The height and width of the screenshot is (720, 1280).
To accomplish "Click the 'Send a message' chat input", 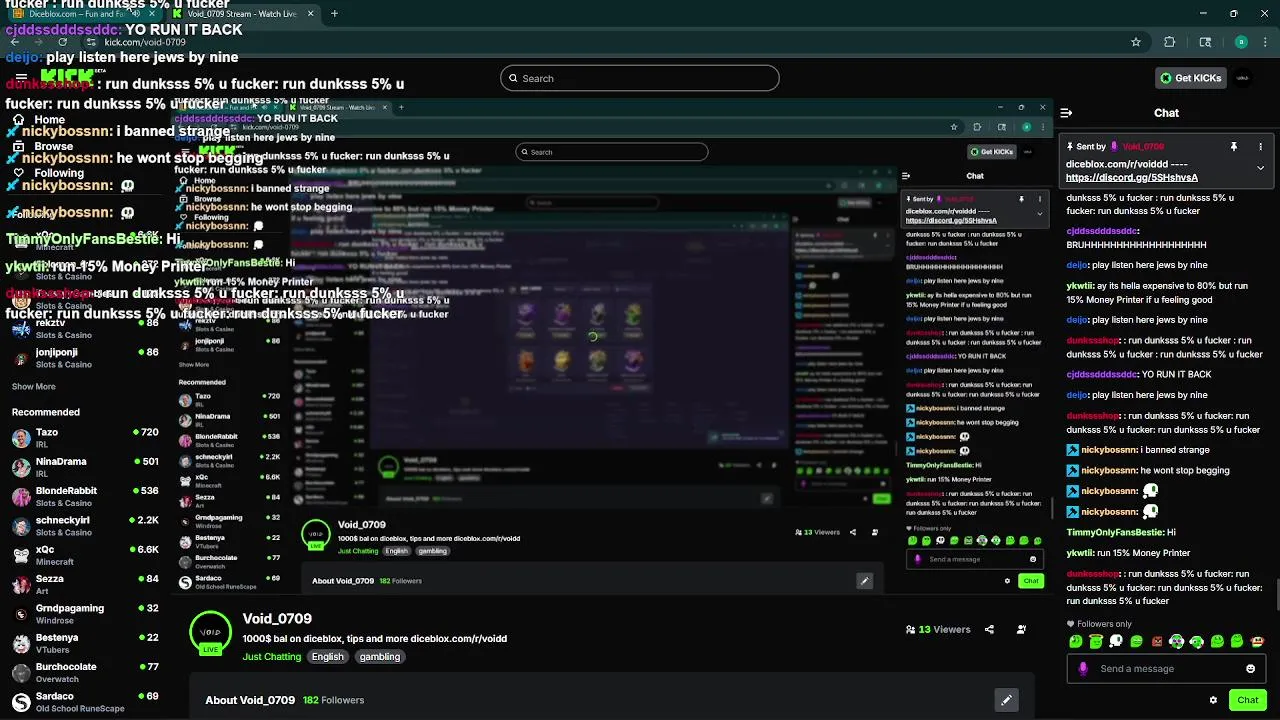I will pos(1165,669).
